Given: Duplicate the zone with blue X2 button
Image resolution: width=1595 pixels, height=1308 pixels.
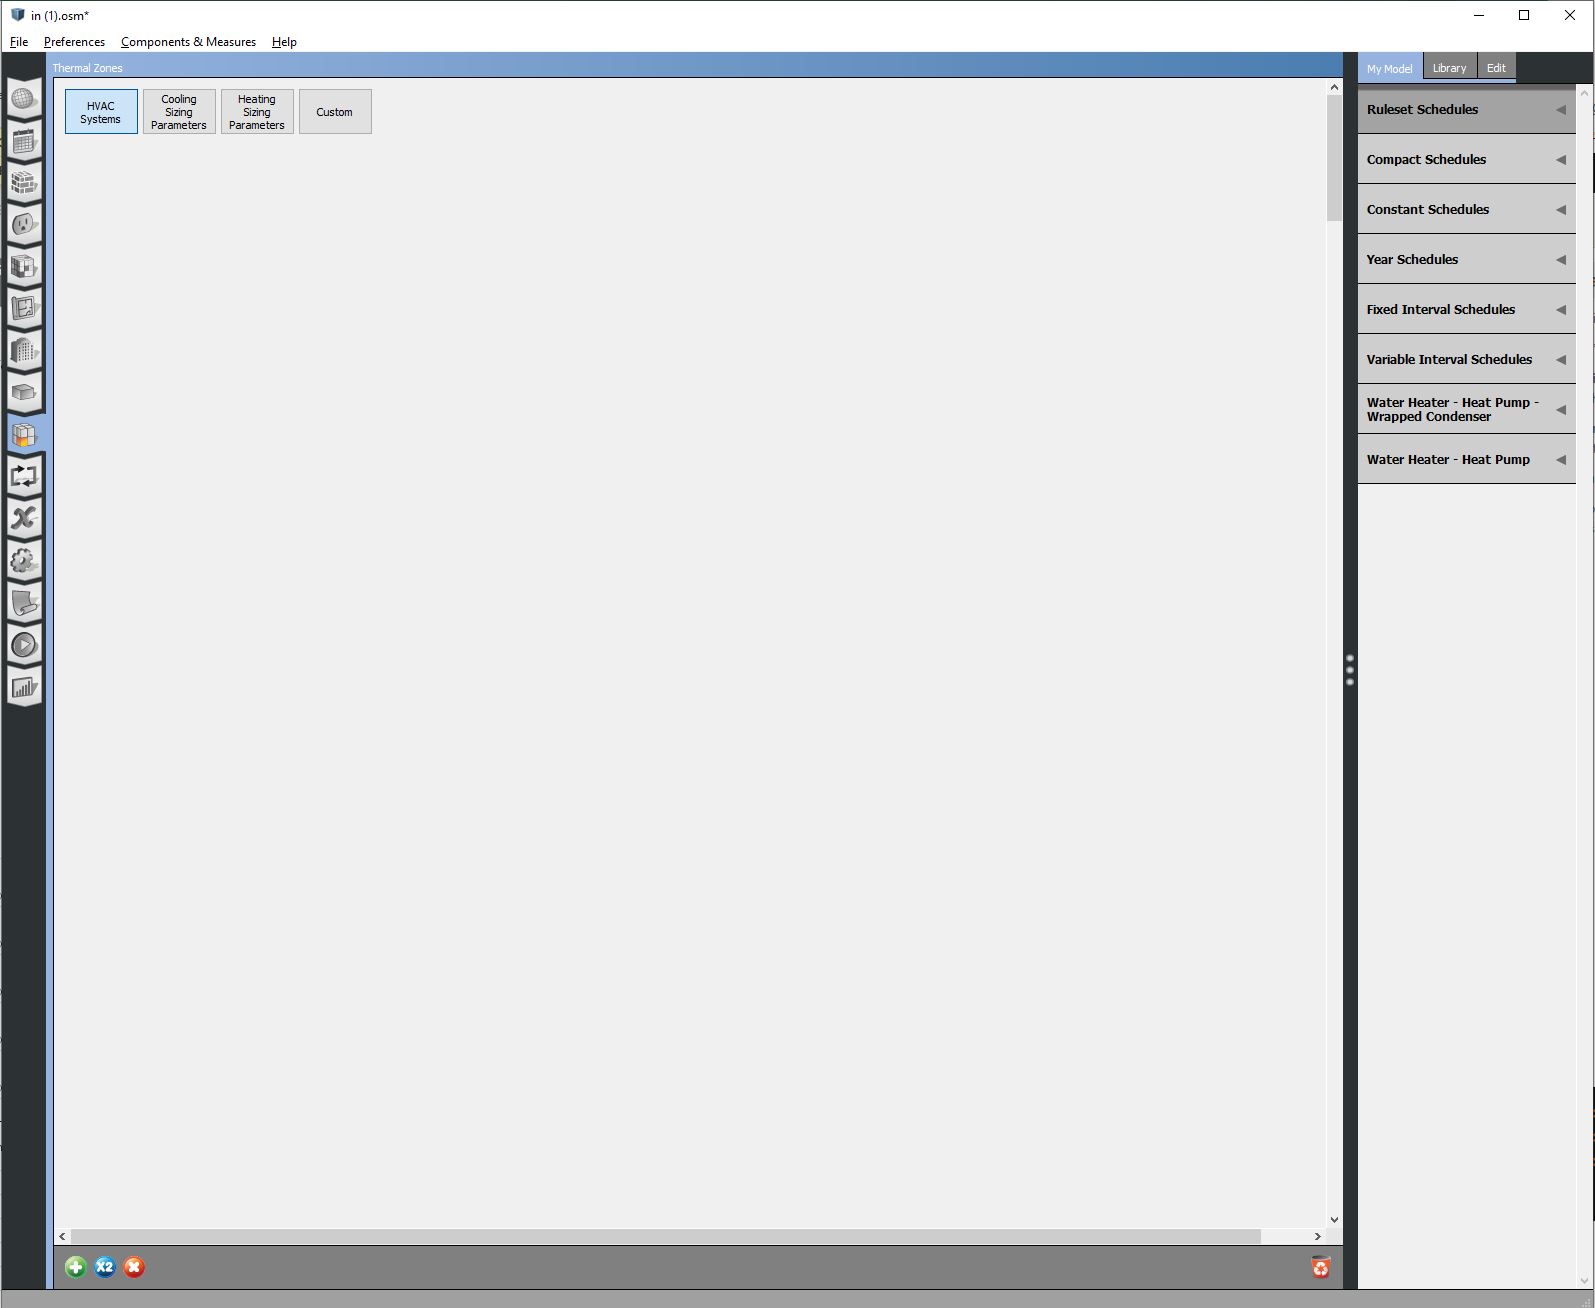Looking at the screenshot, I should pyautogui.click(x=105, y=1268).
